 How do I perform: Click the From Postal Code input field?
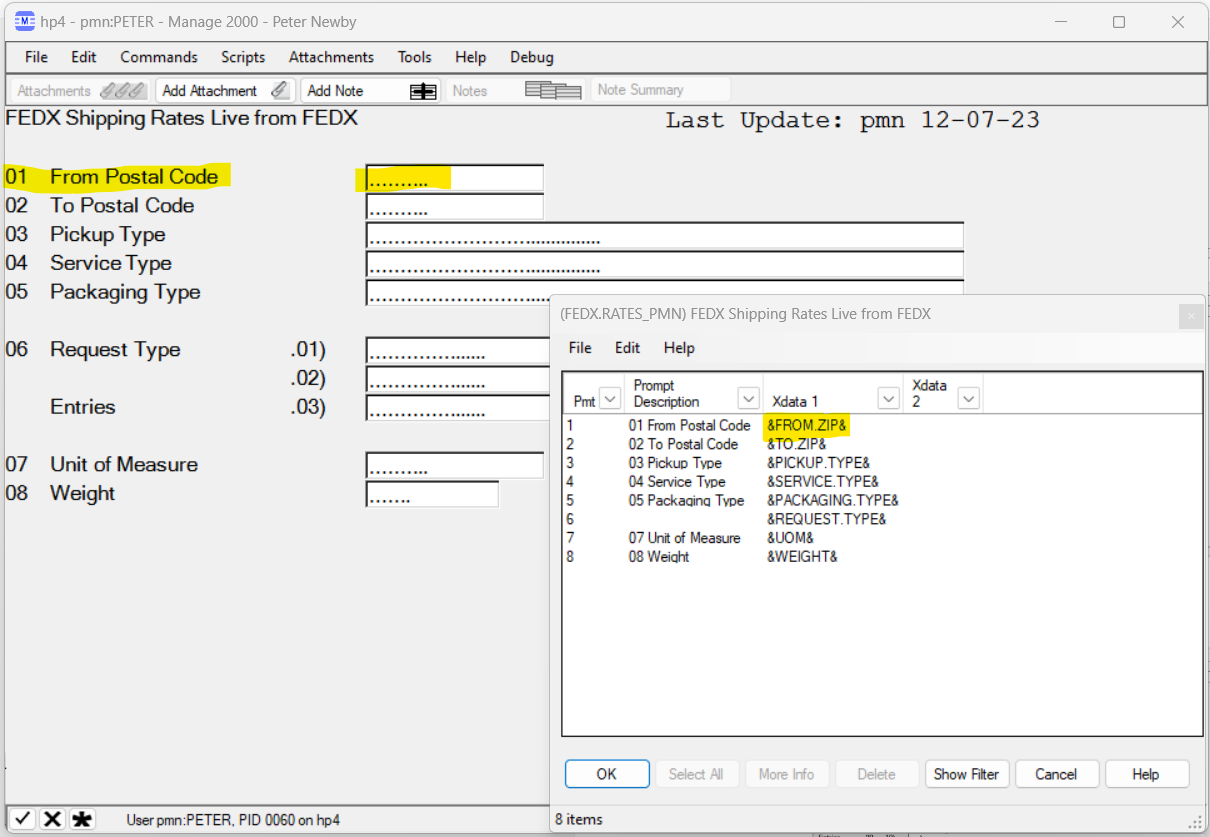tap(455, 178)
